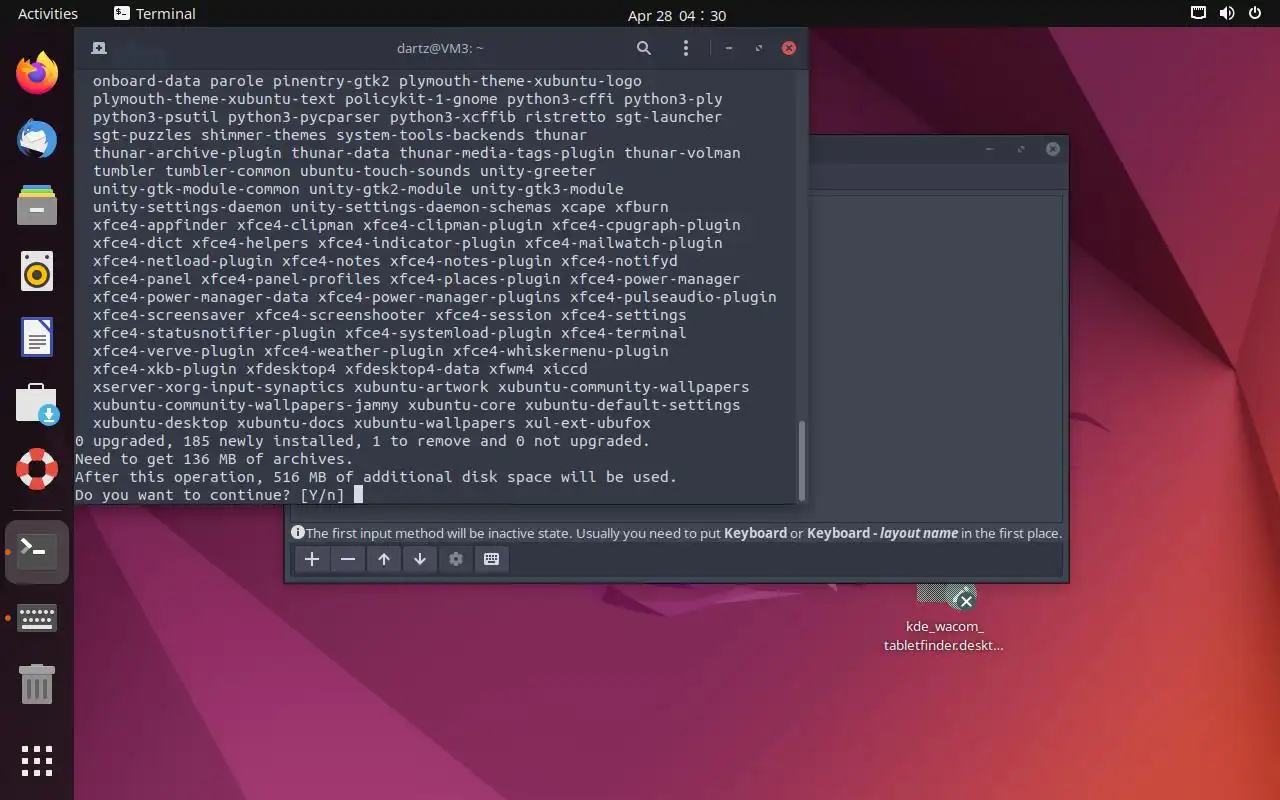
Task: Click the screen indicator icon in top bar
Action: (1198, 14)
